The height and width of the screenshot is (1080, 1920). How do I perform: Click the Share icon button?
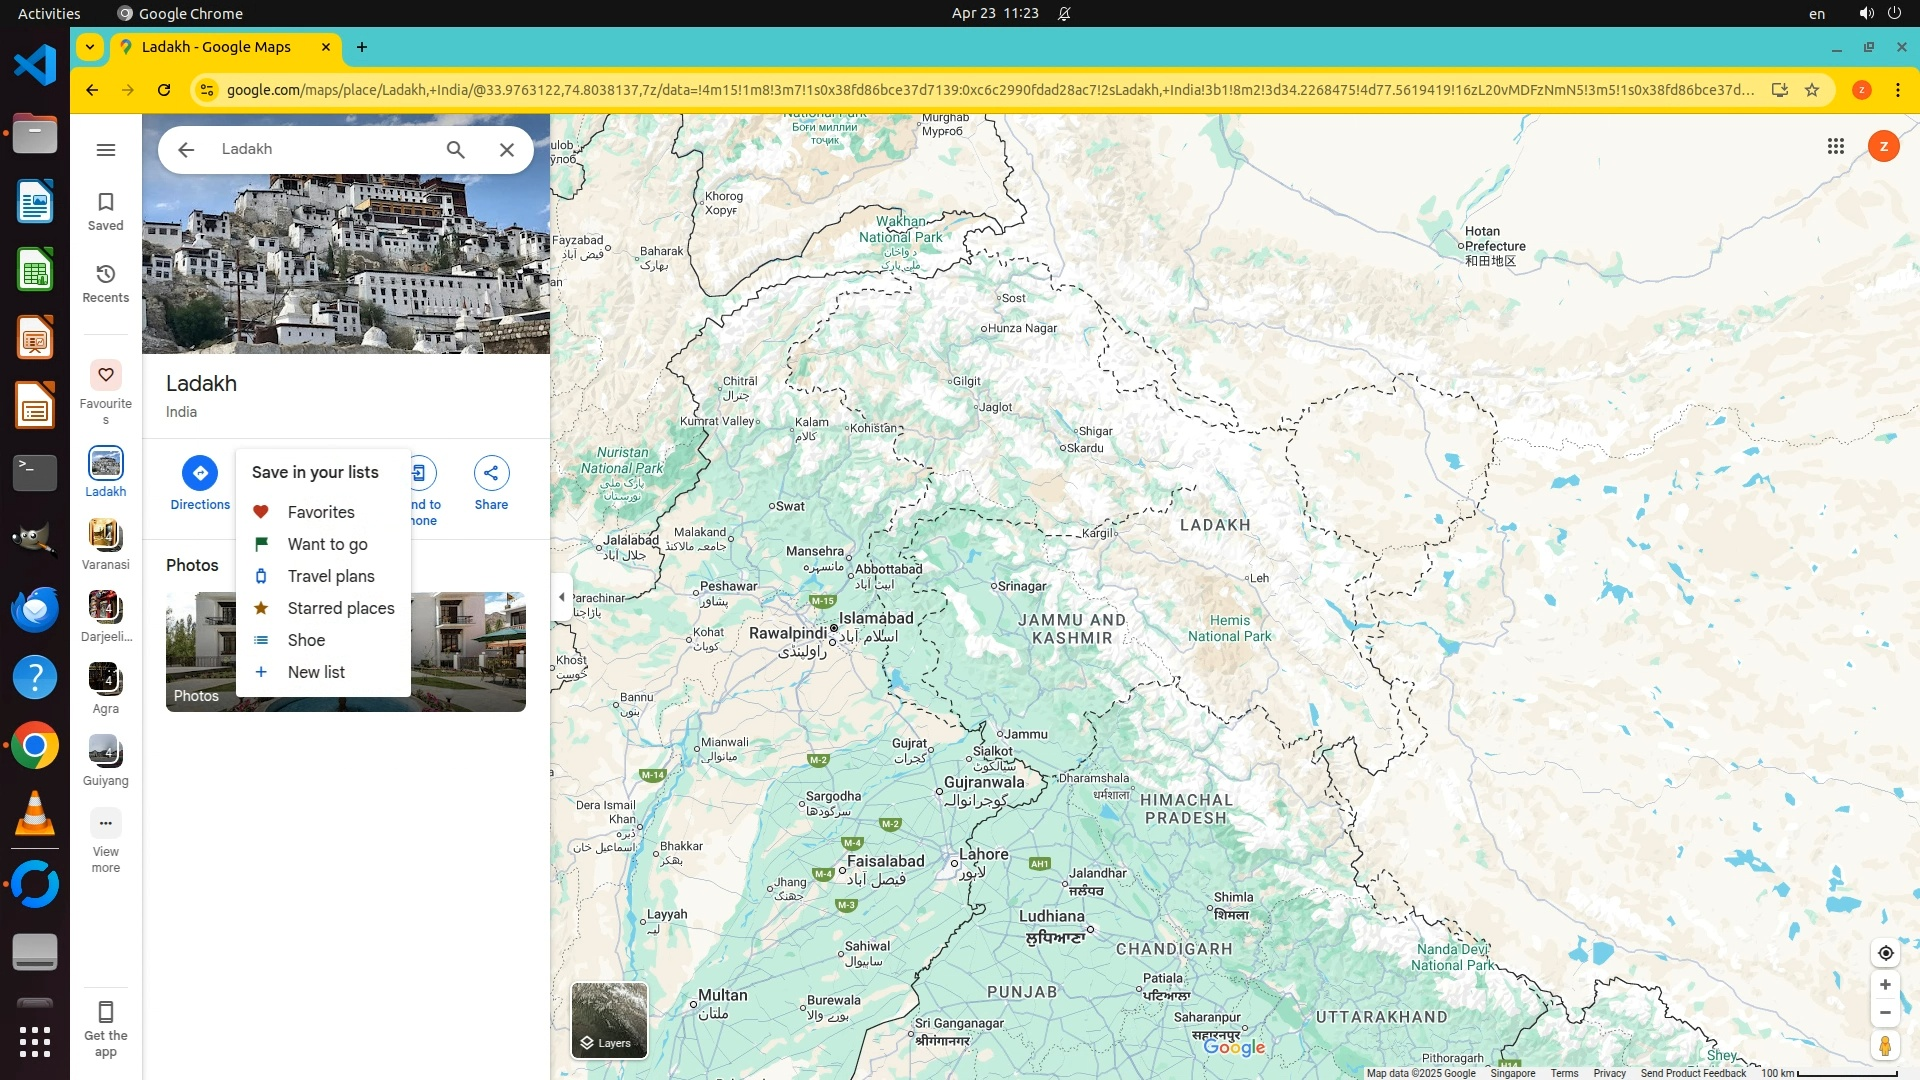[491, 473]
